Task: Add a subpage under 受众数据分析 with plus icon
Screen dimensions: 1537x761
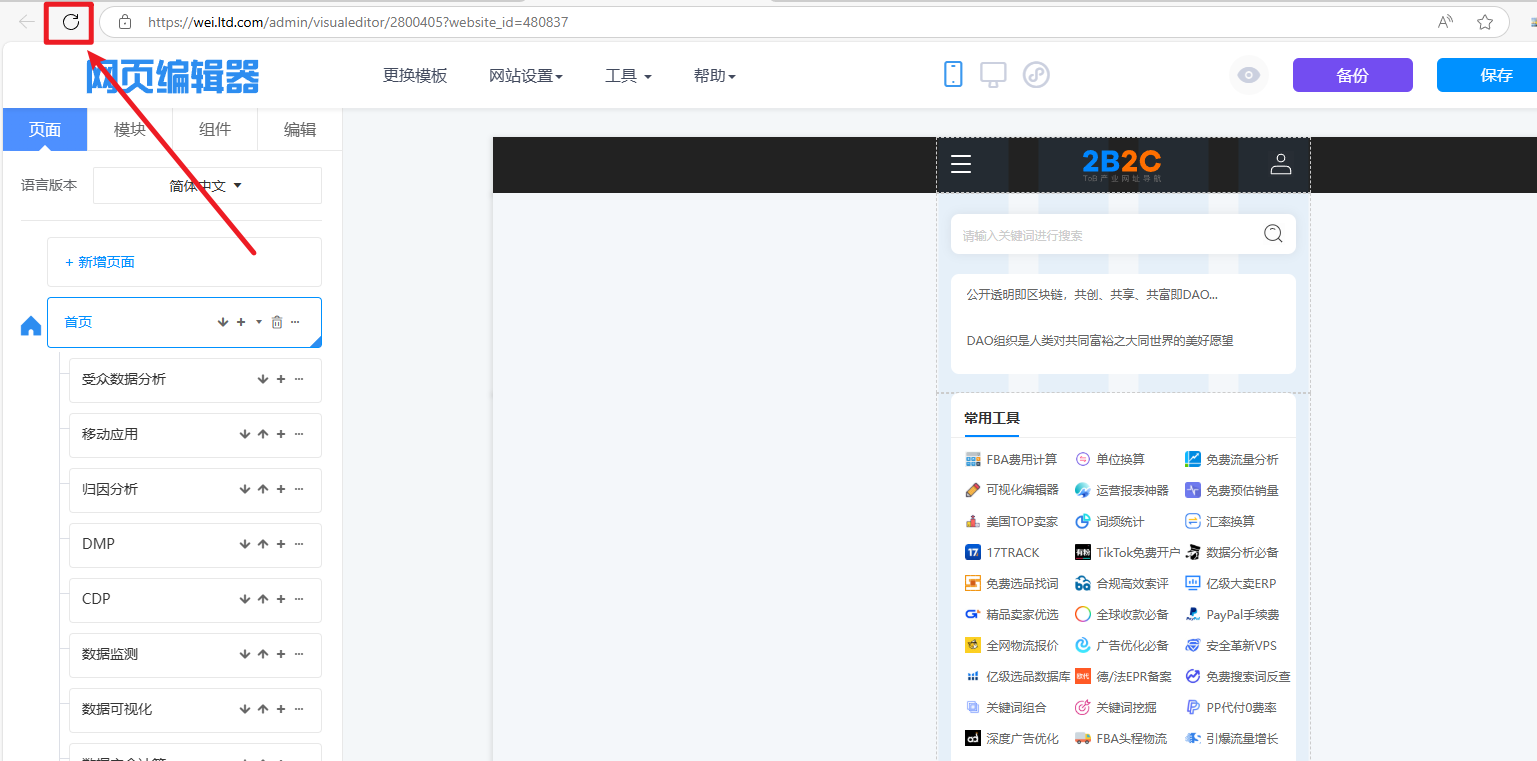Action: [x=281, y=379]
